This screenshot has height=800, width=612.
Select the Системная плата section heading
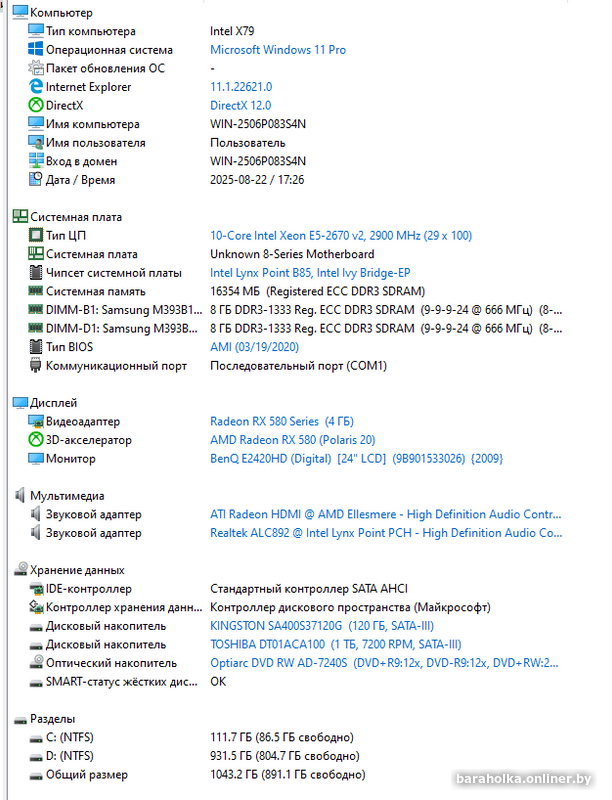tap(76, 217)
